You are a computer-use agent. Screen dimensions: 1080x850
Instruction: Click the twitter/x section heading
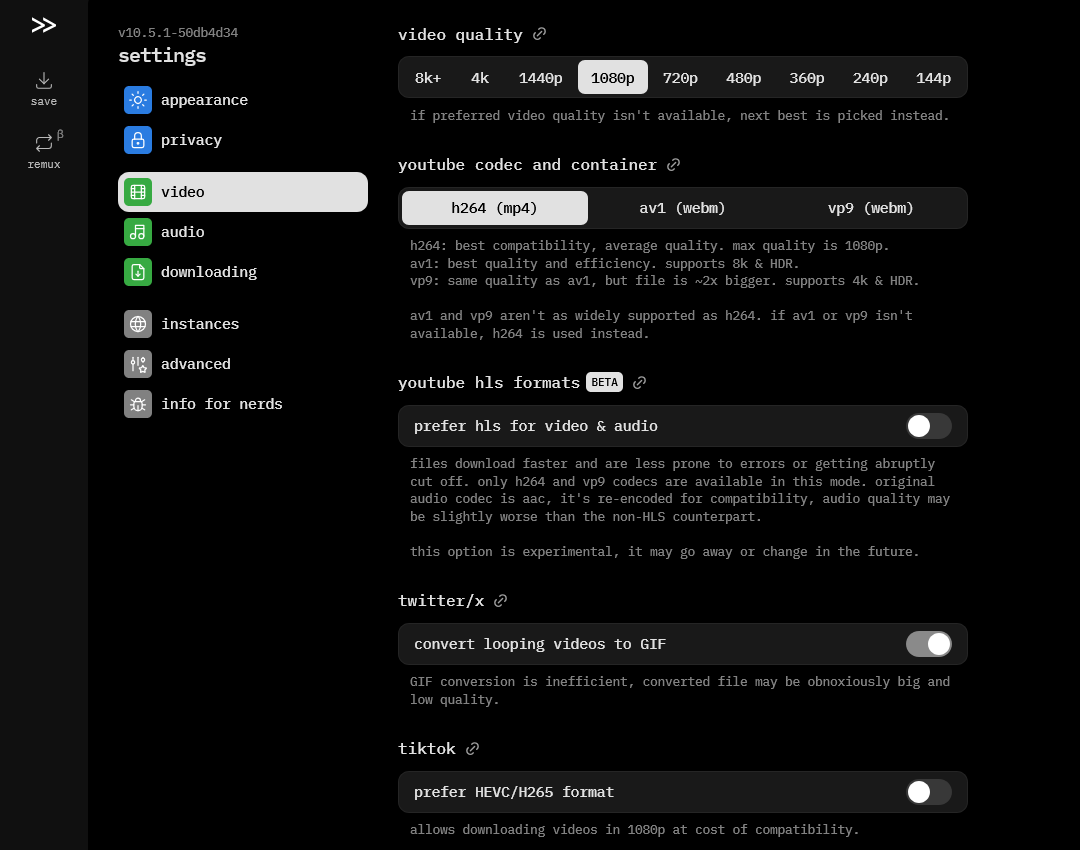pos(441,601)
